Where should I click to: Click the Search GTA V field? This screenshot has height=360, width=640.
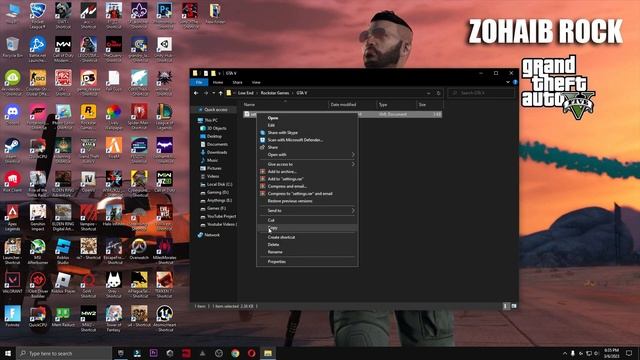pyautogui.click(x=481, y=93)
